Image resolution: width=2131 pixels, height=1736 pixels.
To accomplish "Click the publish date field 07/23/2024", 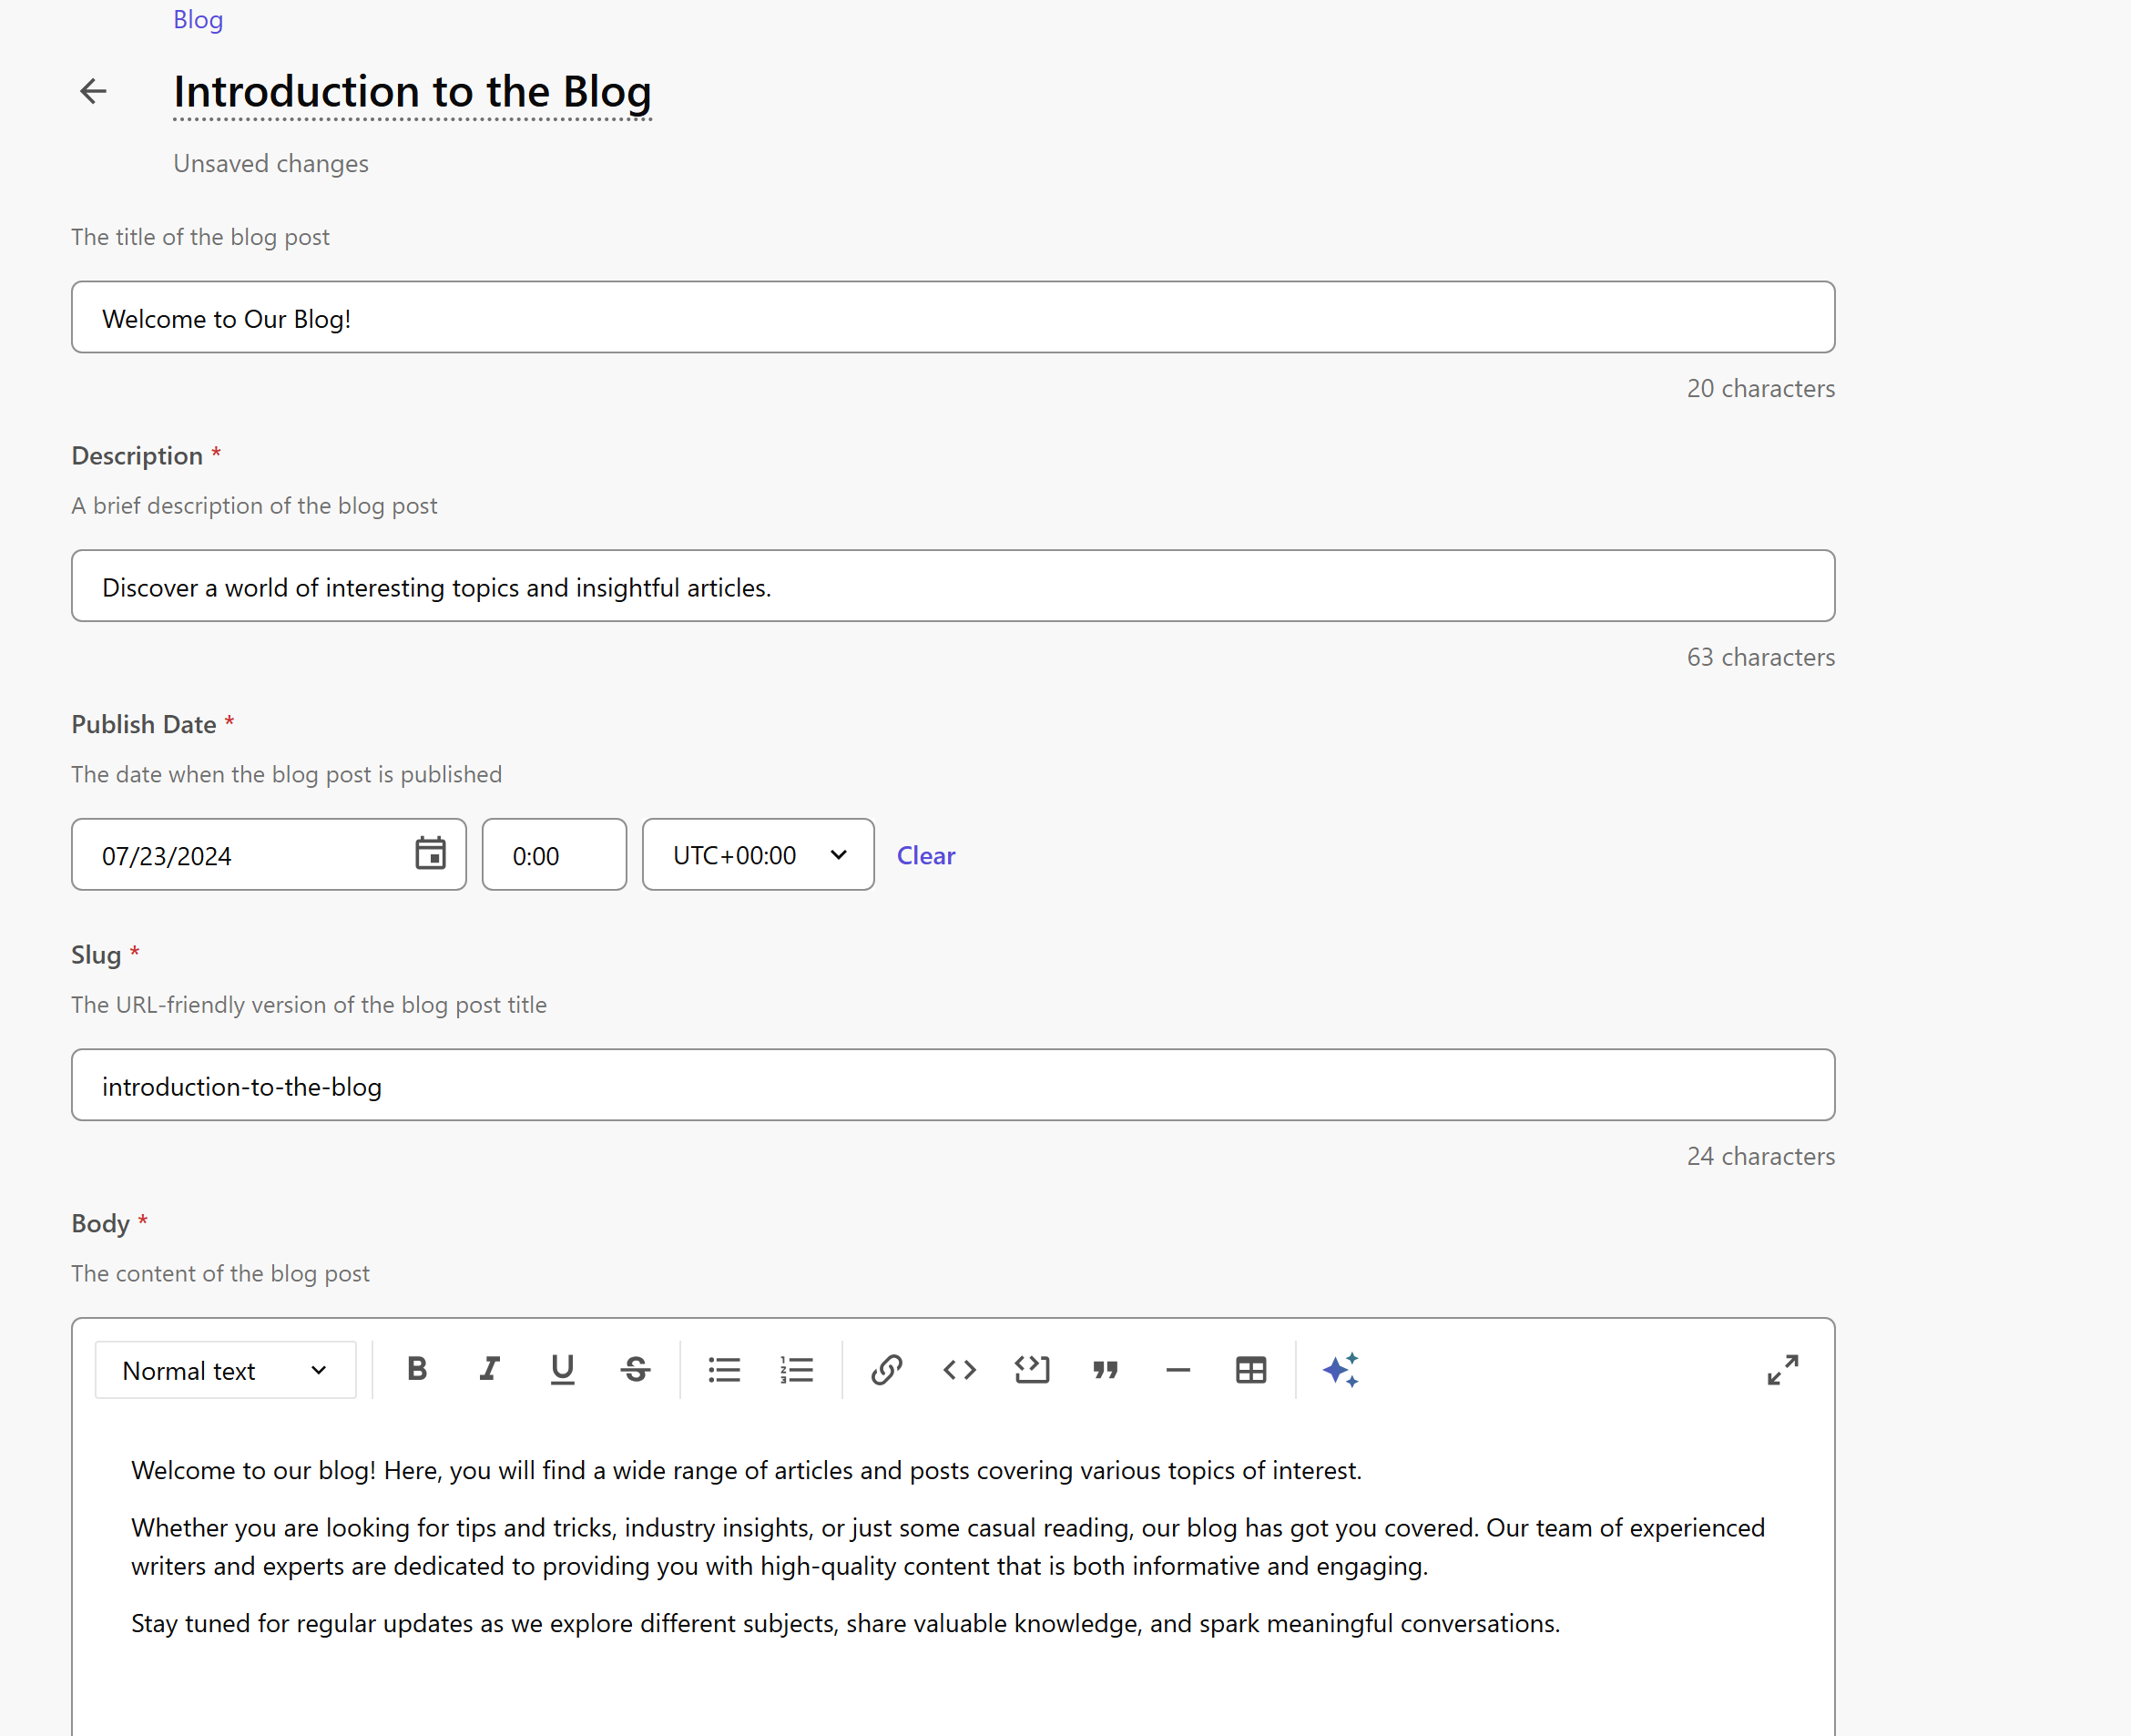I will coord(269,855).
